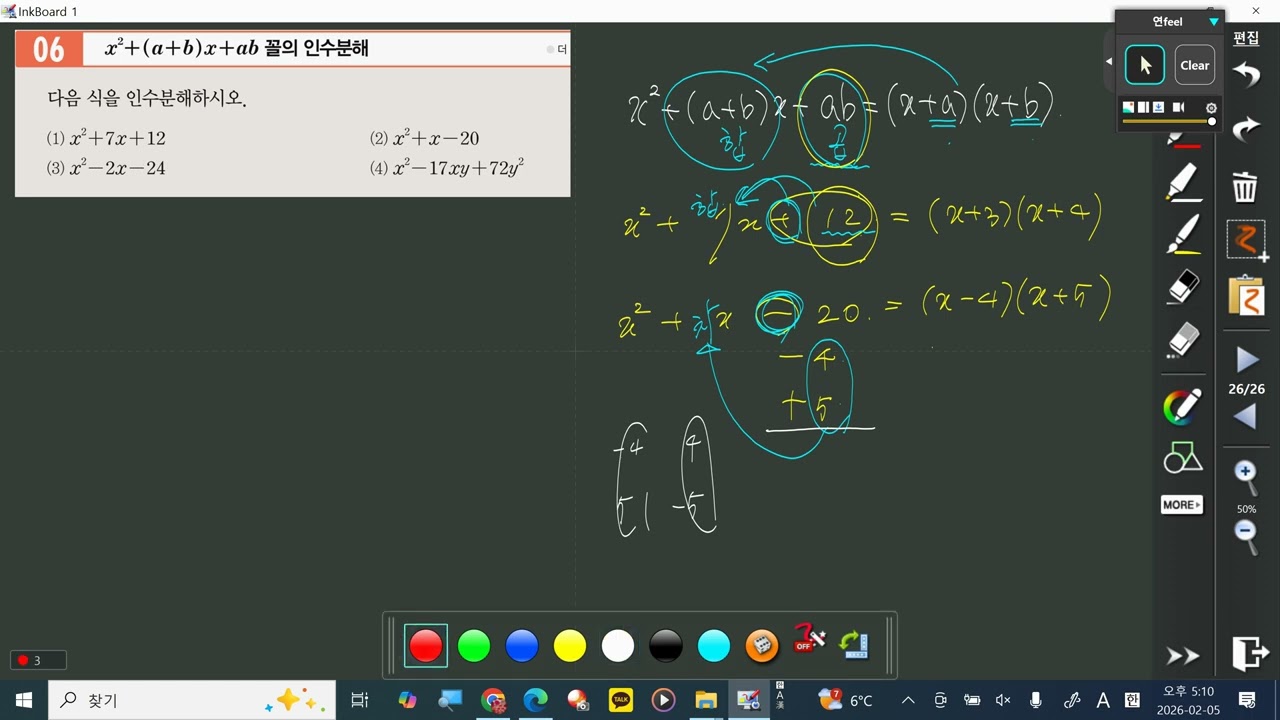The width and height of the screenshot is (1280, 720).
Task: Zoom in with the plus magnifier
Action: tap(1246, 478)
